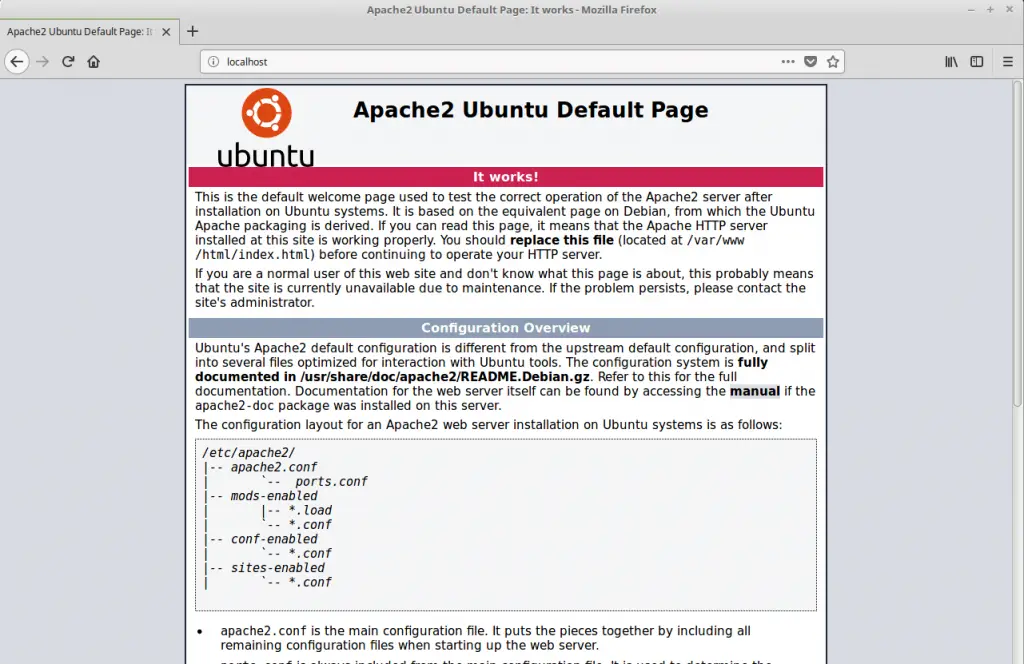The height and width of the screenshot is (664, 1024).
Task: Minimize the Firefox window
Action: (x=971, y=10)
